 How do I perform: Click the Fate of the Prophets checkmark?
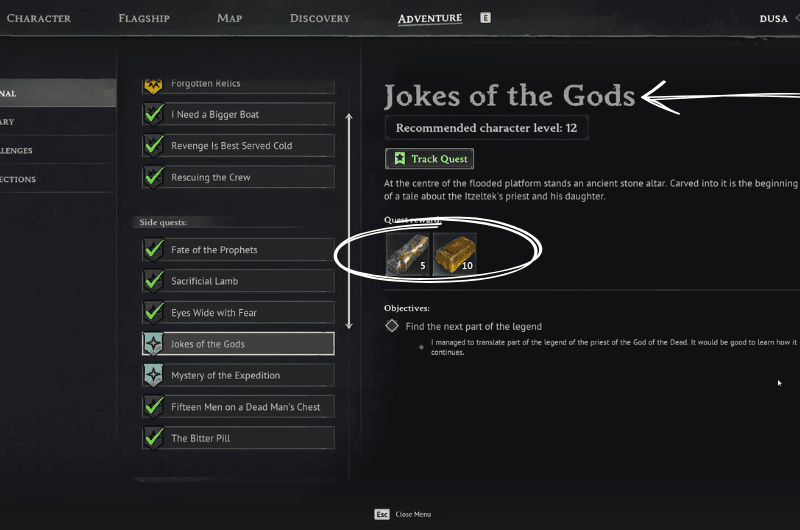[x=154, y=250]
